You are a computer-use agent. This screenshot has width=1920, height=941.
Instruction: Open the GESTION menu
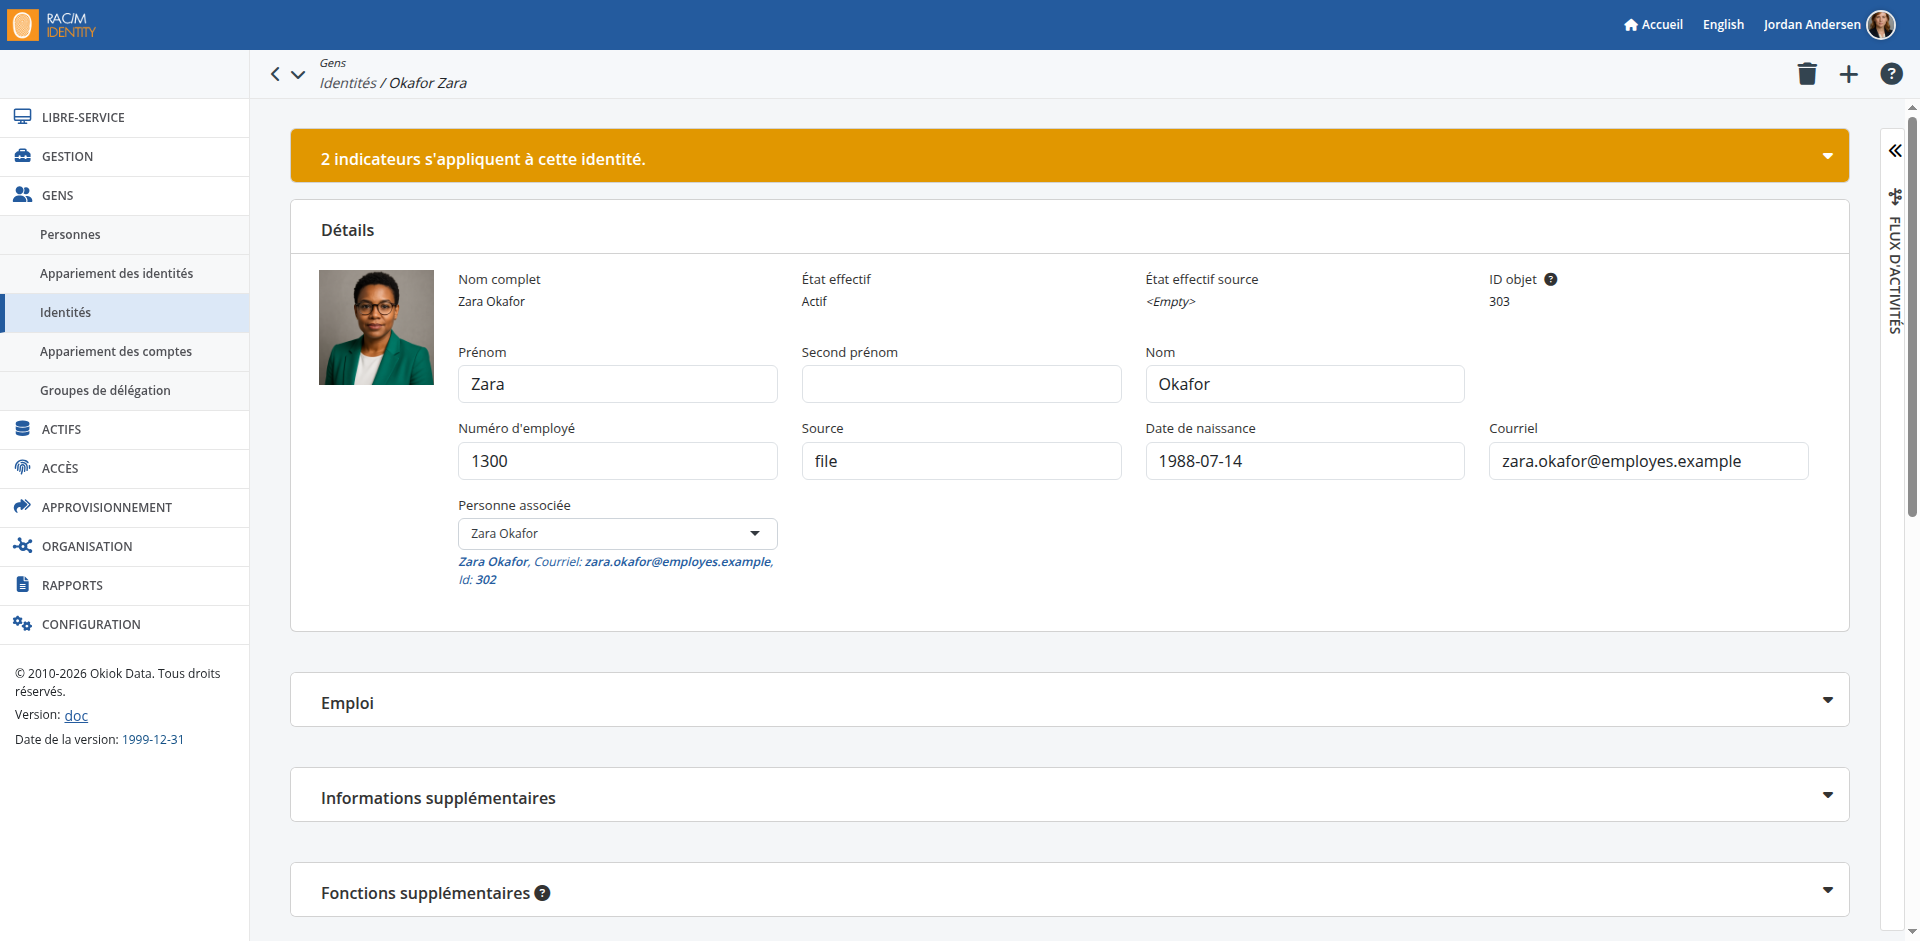(124, 157)
